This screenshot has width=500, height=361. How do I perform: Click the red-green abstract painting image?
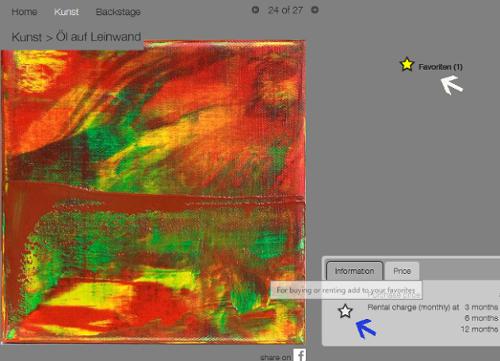(x=153, y=193)
